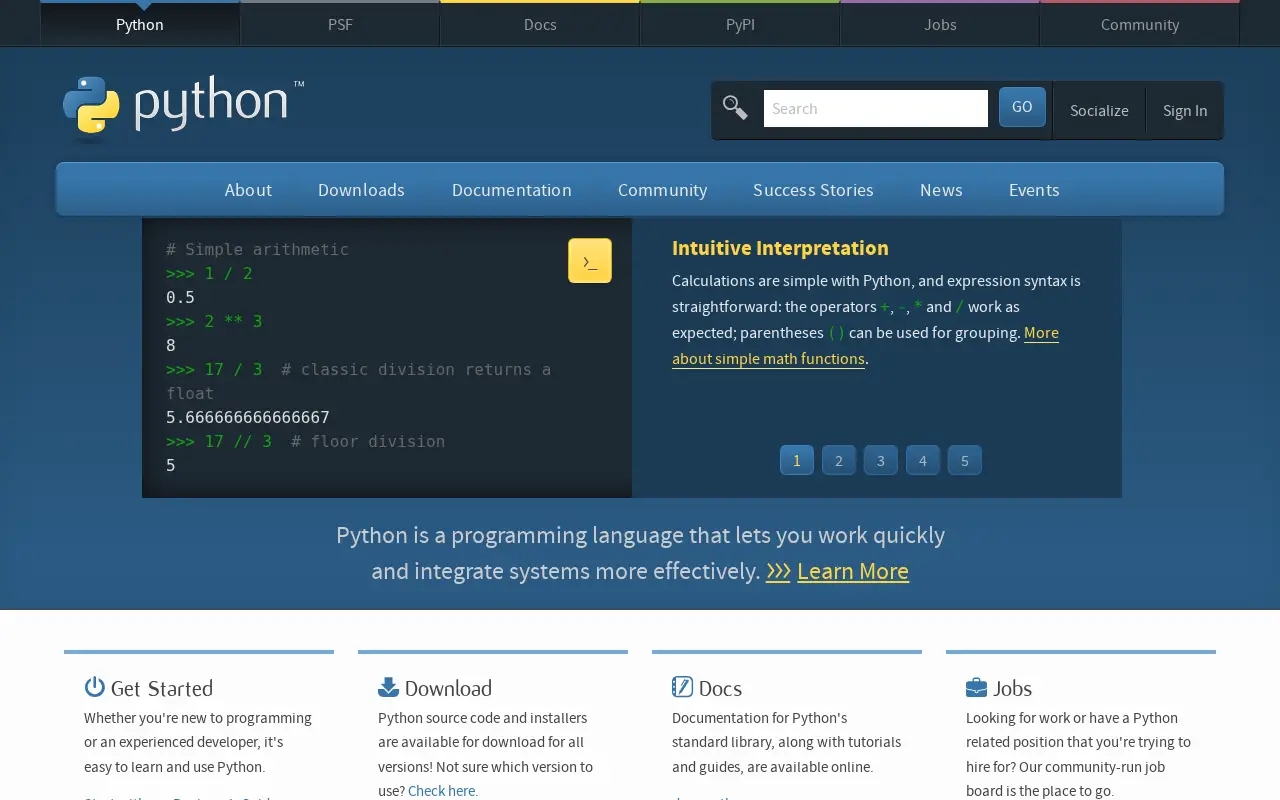1280x800 pixels.
Task: Click the Docs notepad icon
Action: pyautogui.click(x=682, y=687)
